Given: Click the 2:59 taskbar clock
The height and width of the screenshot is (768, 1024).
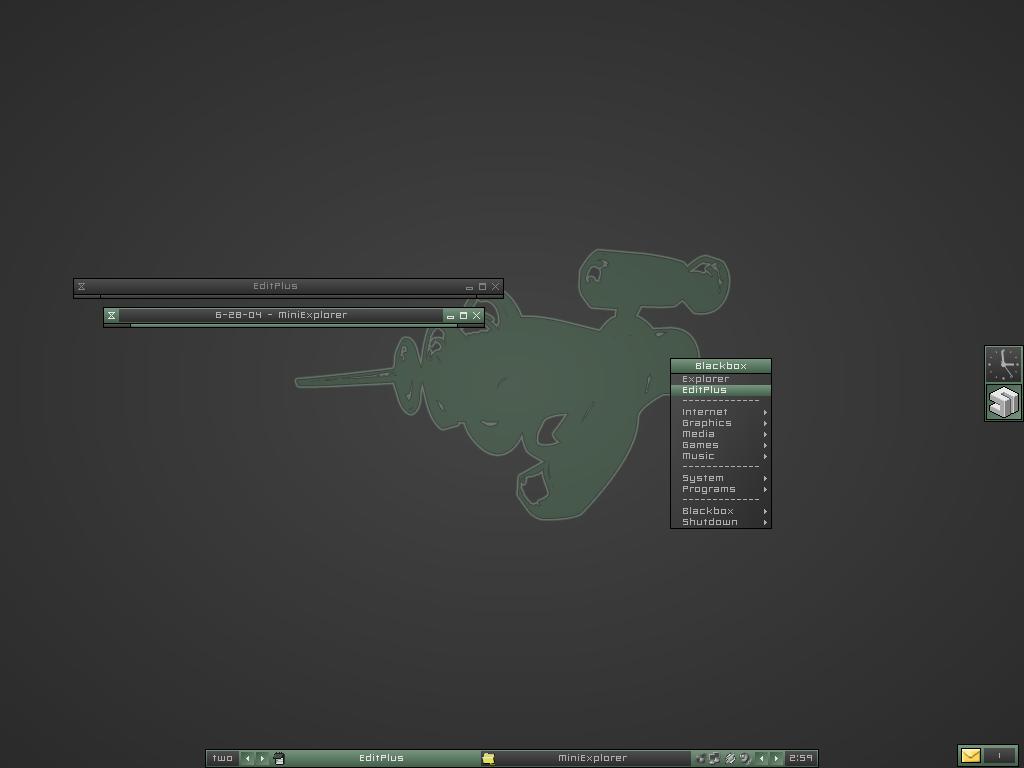Looking at the screenshot, I should pyautogui.click(x=801, y=758).
